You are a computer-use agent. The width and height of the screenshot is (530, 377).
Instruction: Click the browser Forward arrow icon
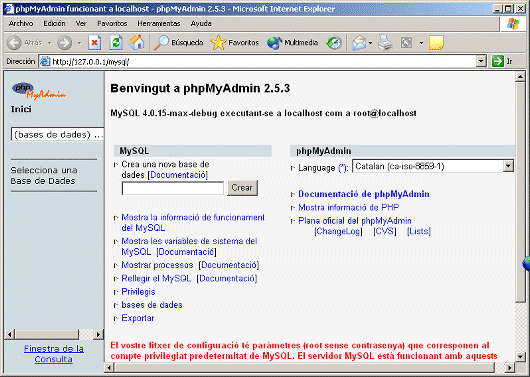(x=64, y=43)
